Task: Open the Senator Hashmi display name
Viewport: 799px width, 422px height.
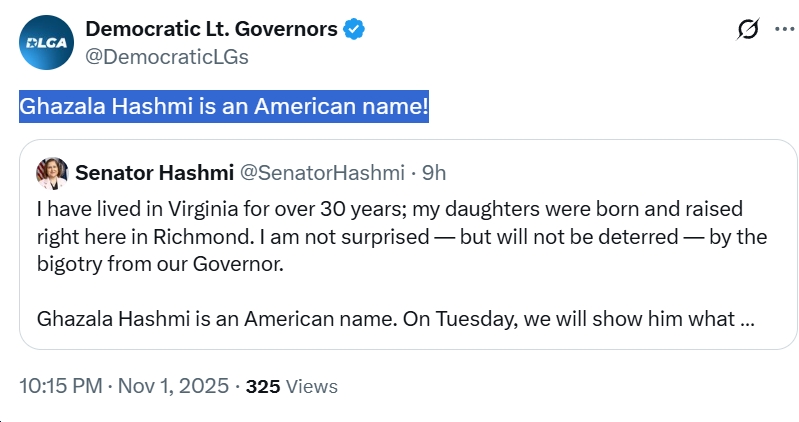Action: (153, 172)
